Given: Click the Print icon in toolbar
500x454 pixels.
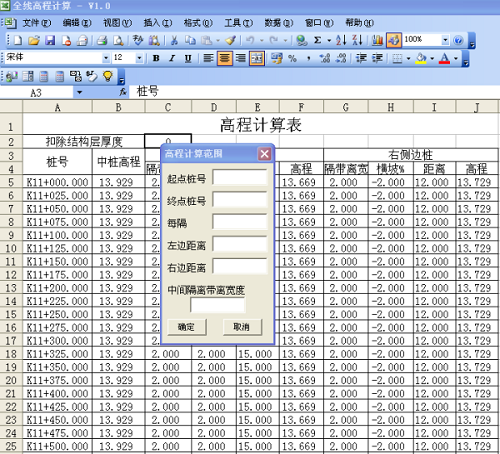Looking at the screenshot, I should coord(102,41).
